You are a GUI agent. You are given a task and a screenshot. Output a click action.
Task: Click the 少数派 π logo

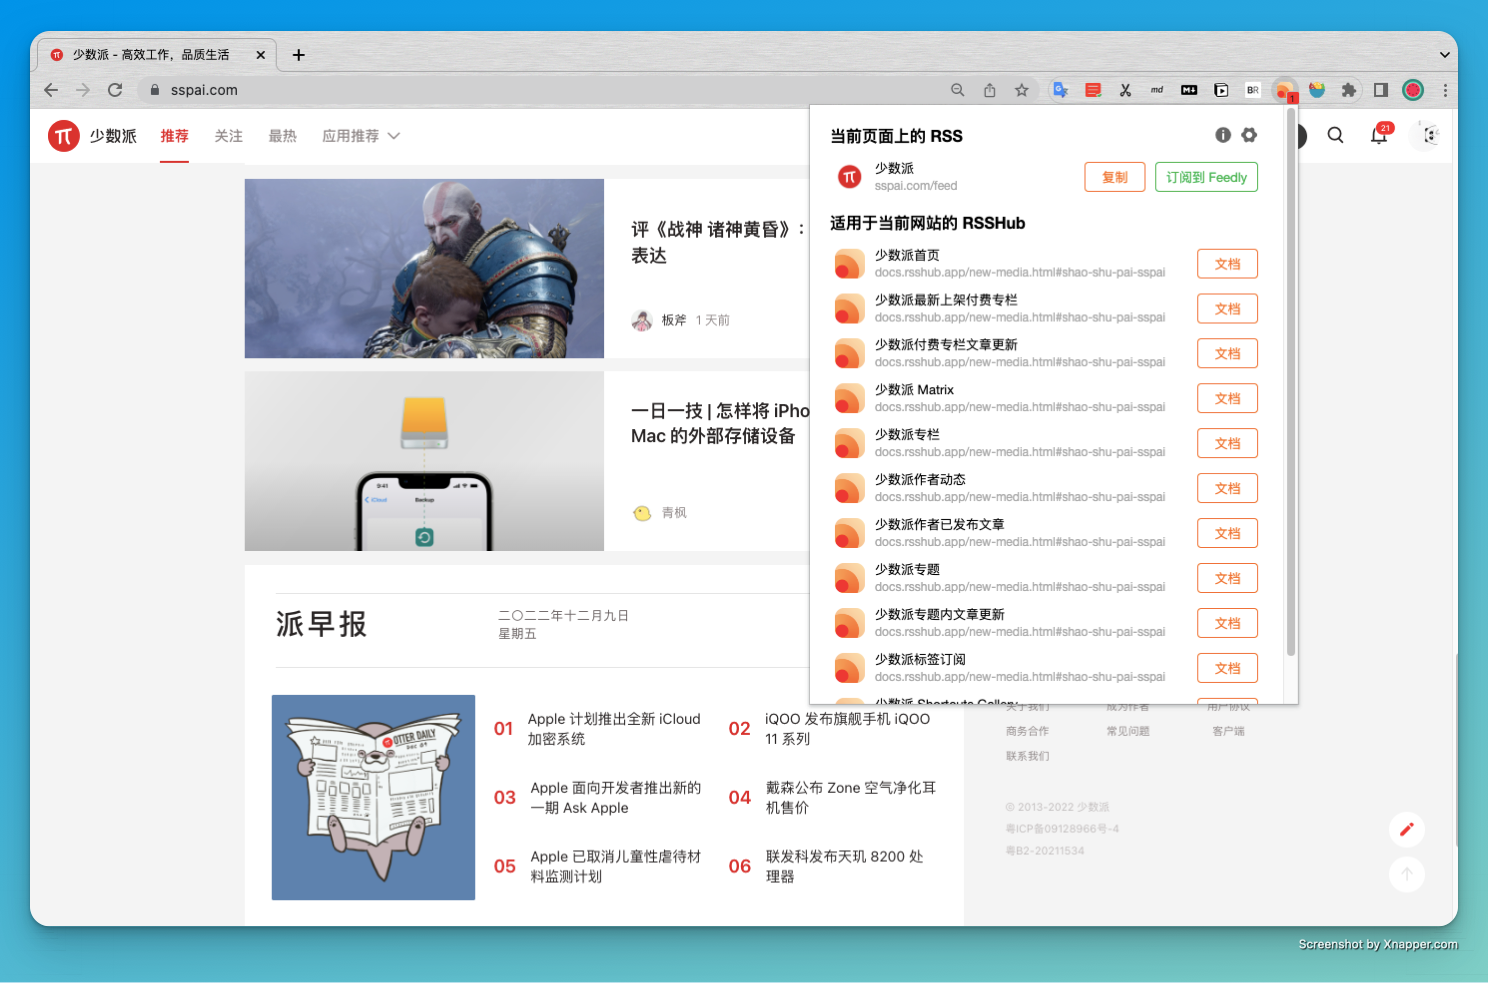(63, 135)
